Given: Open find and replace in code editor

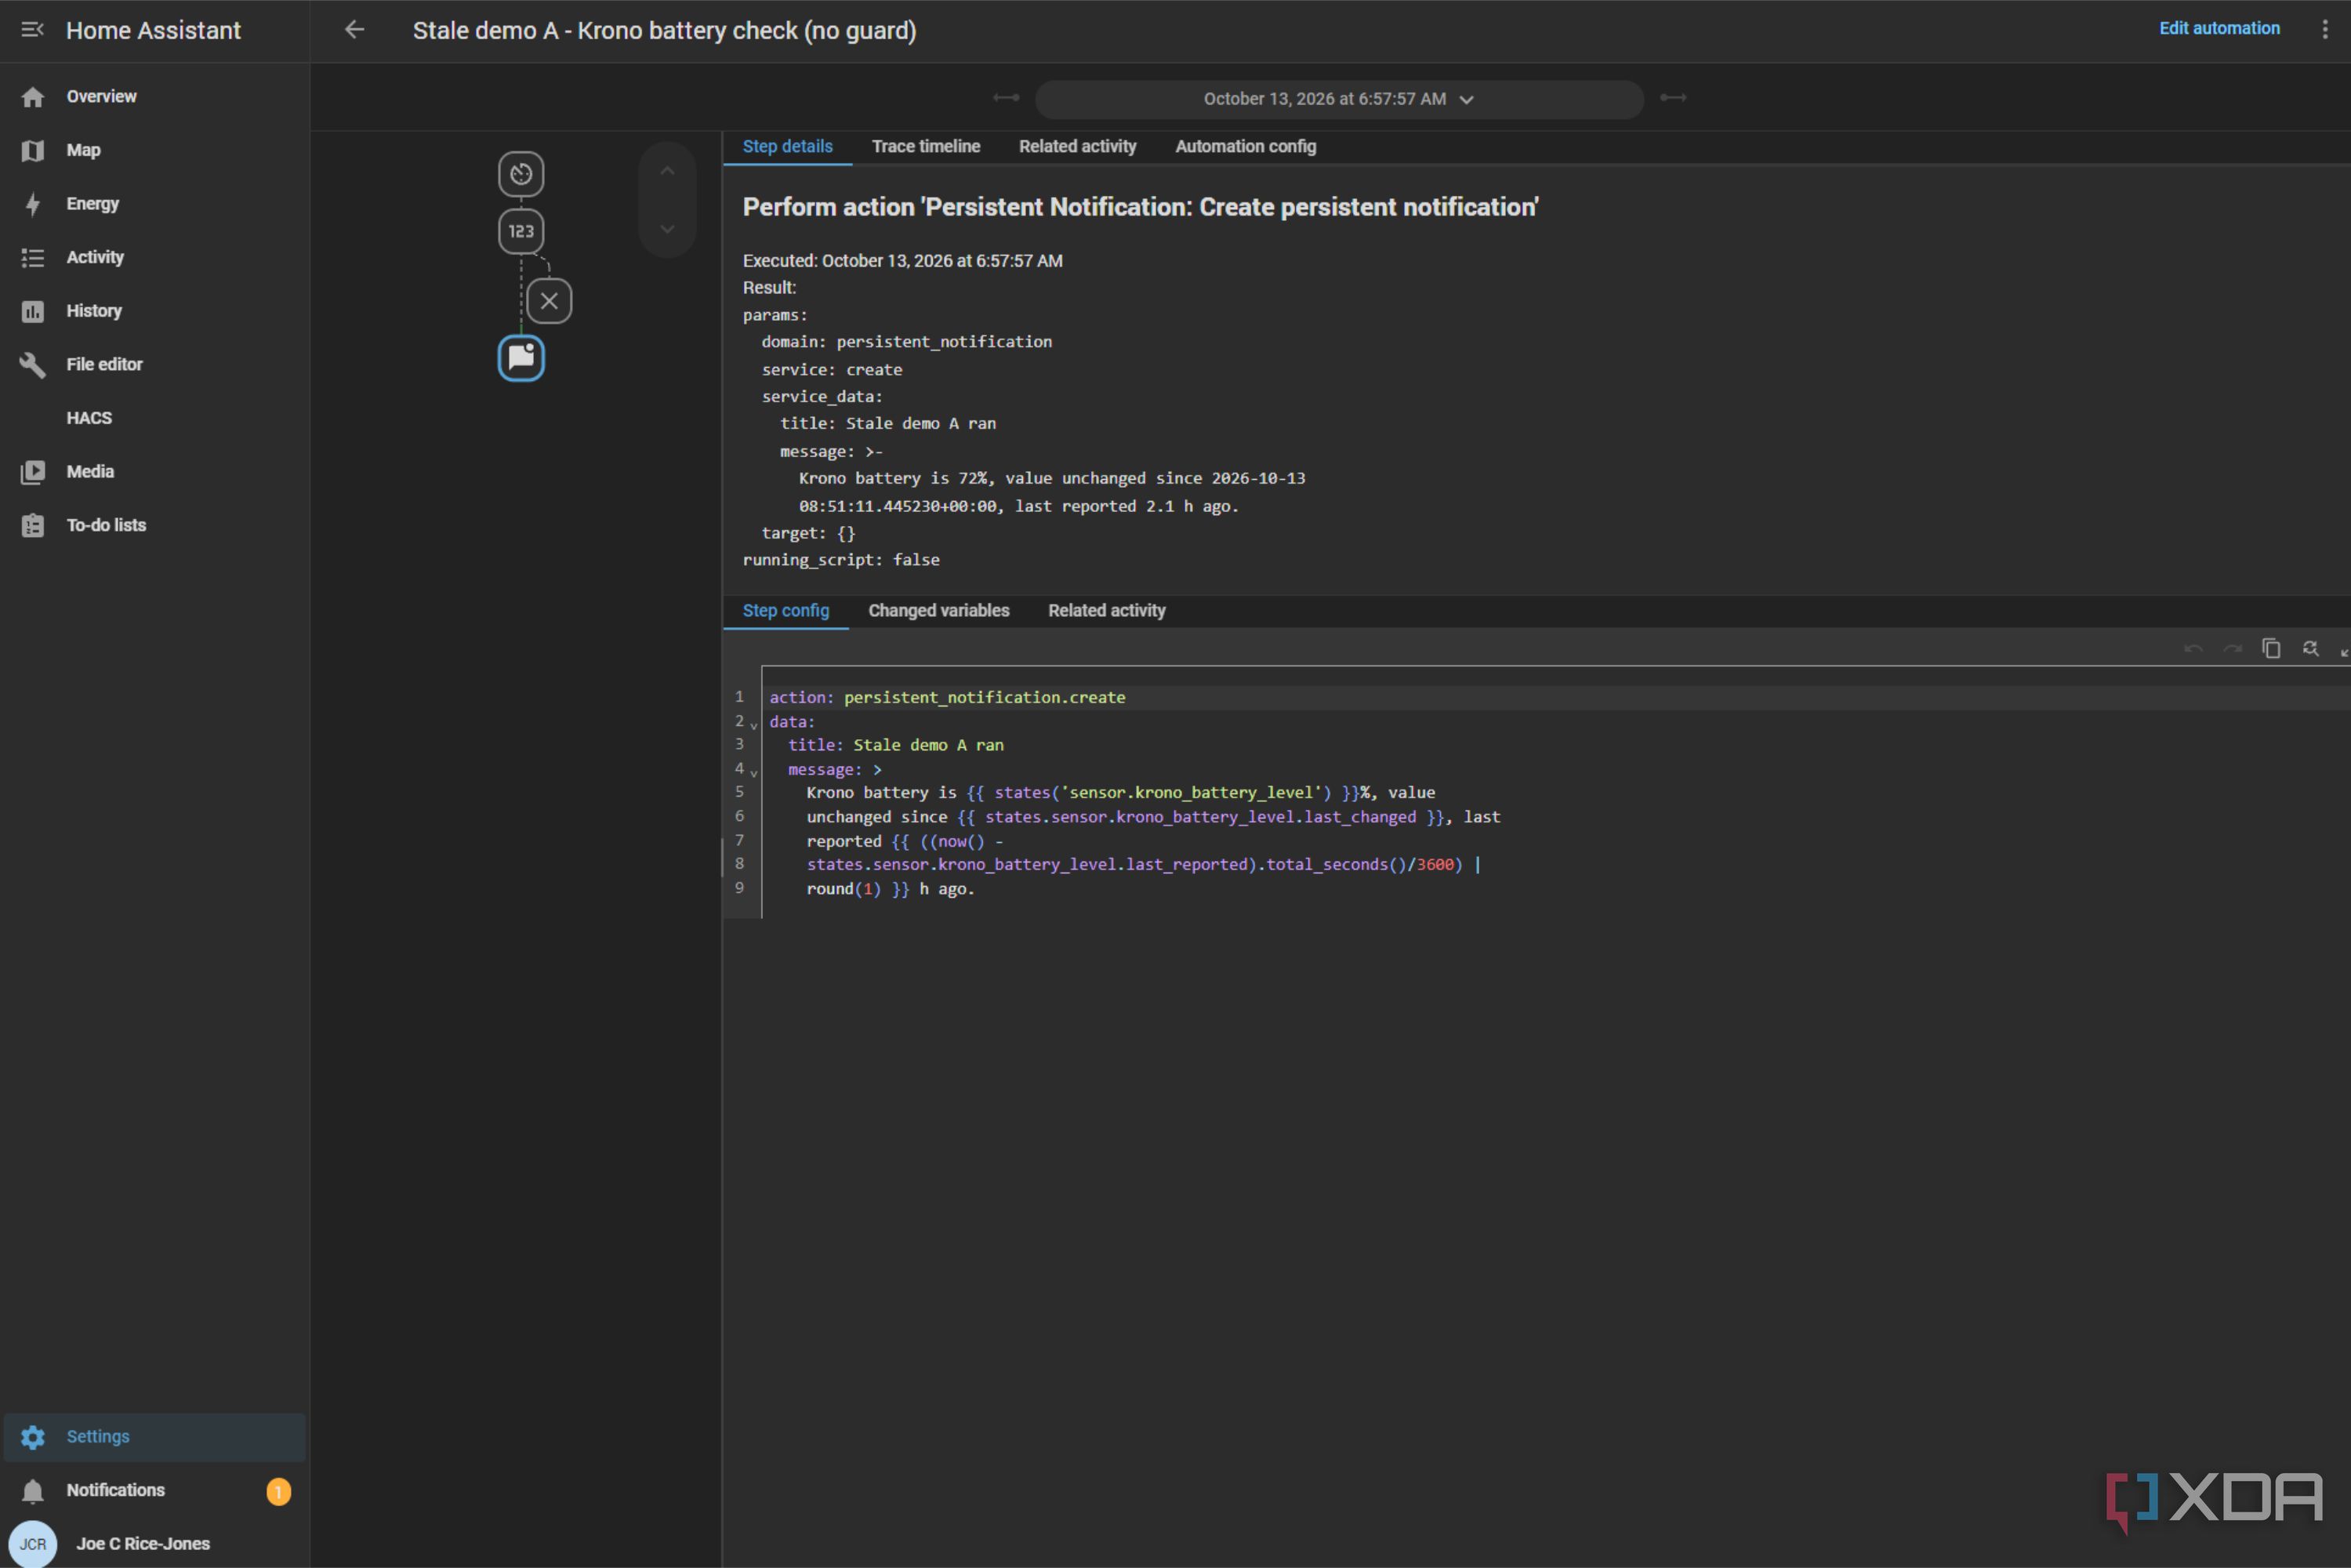Looking at the screenshot, I should (x=2310, y=649).
